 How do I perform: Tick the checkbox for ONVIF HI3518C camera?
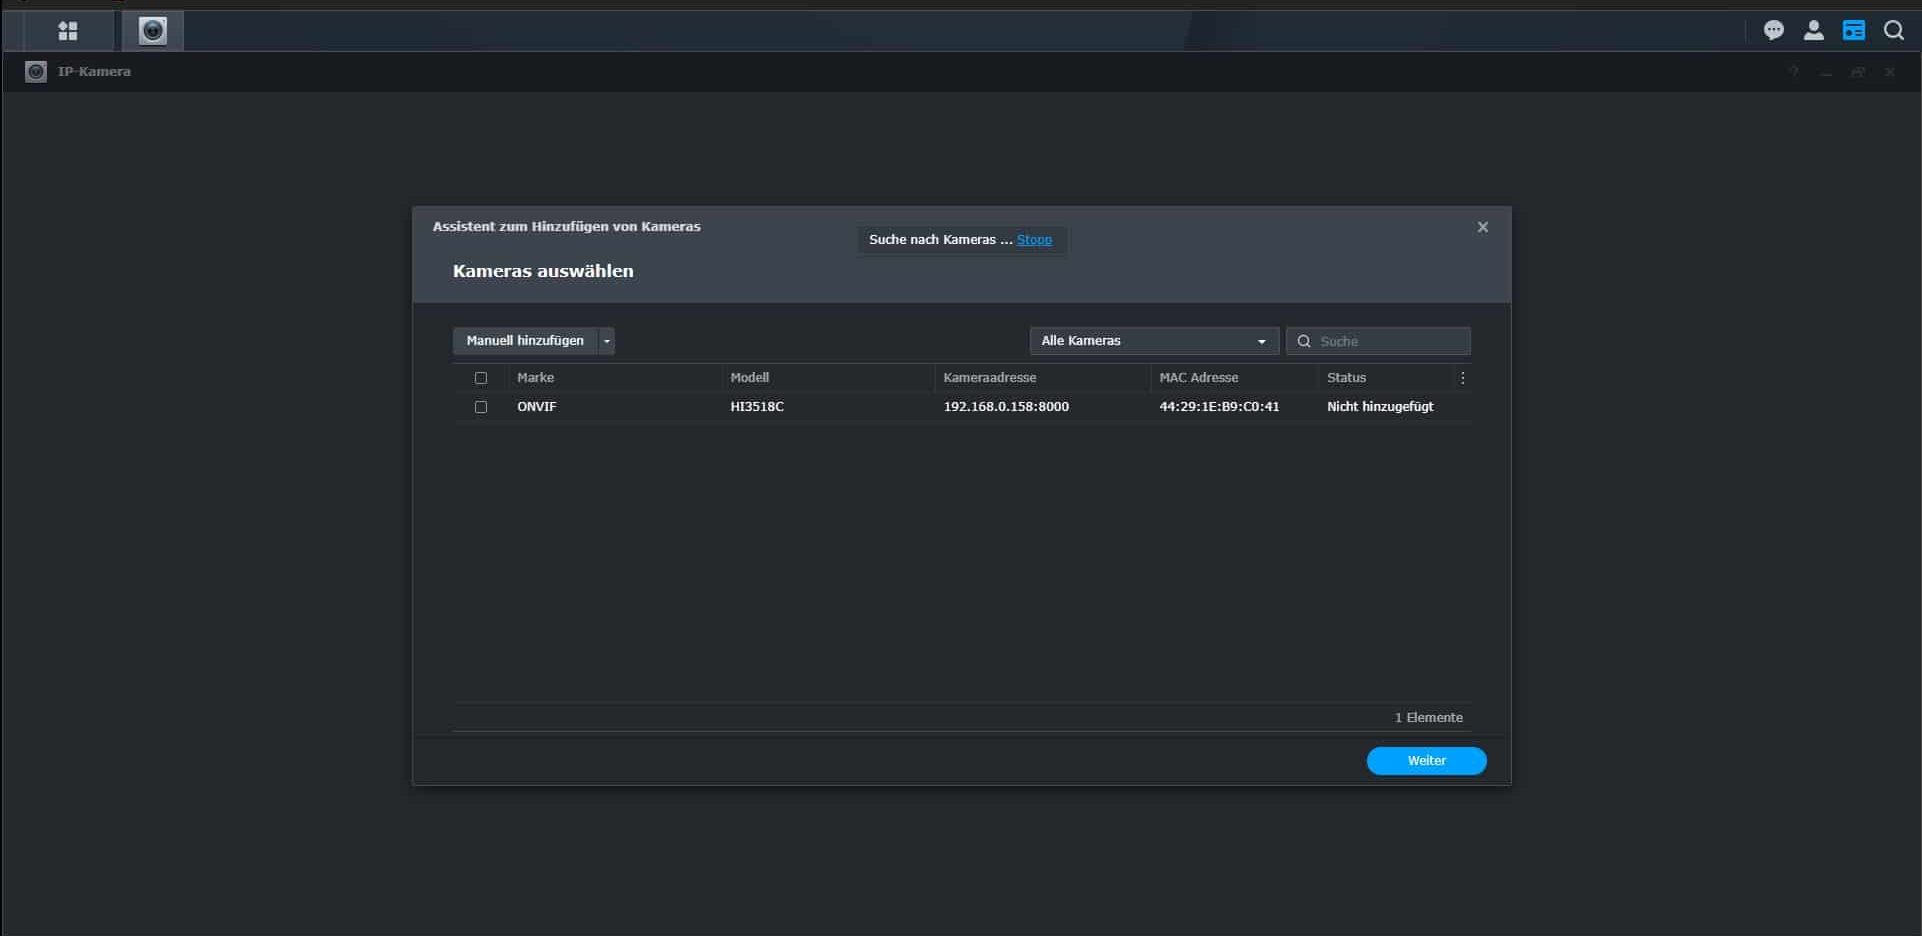(x=481, y=407)
